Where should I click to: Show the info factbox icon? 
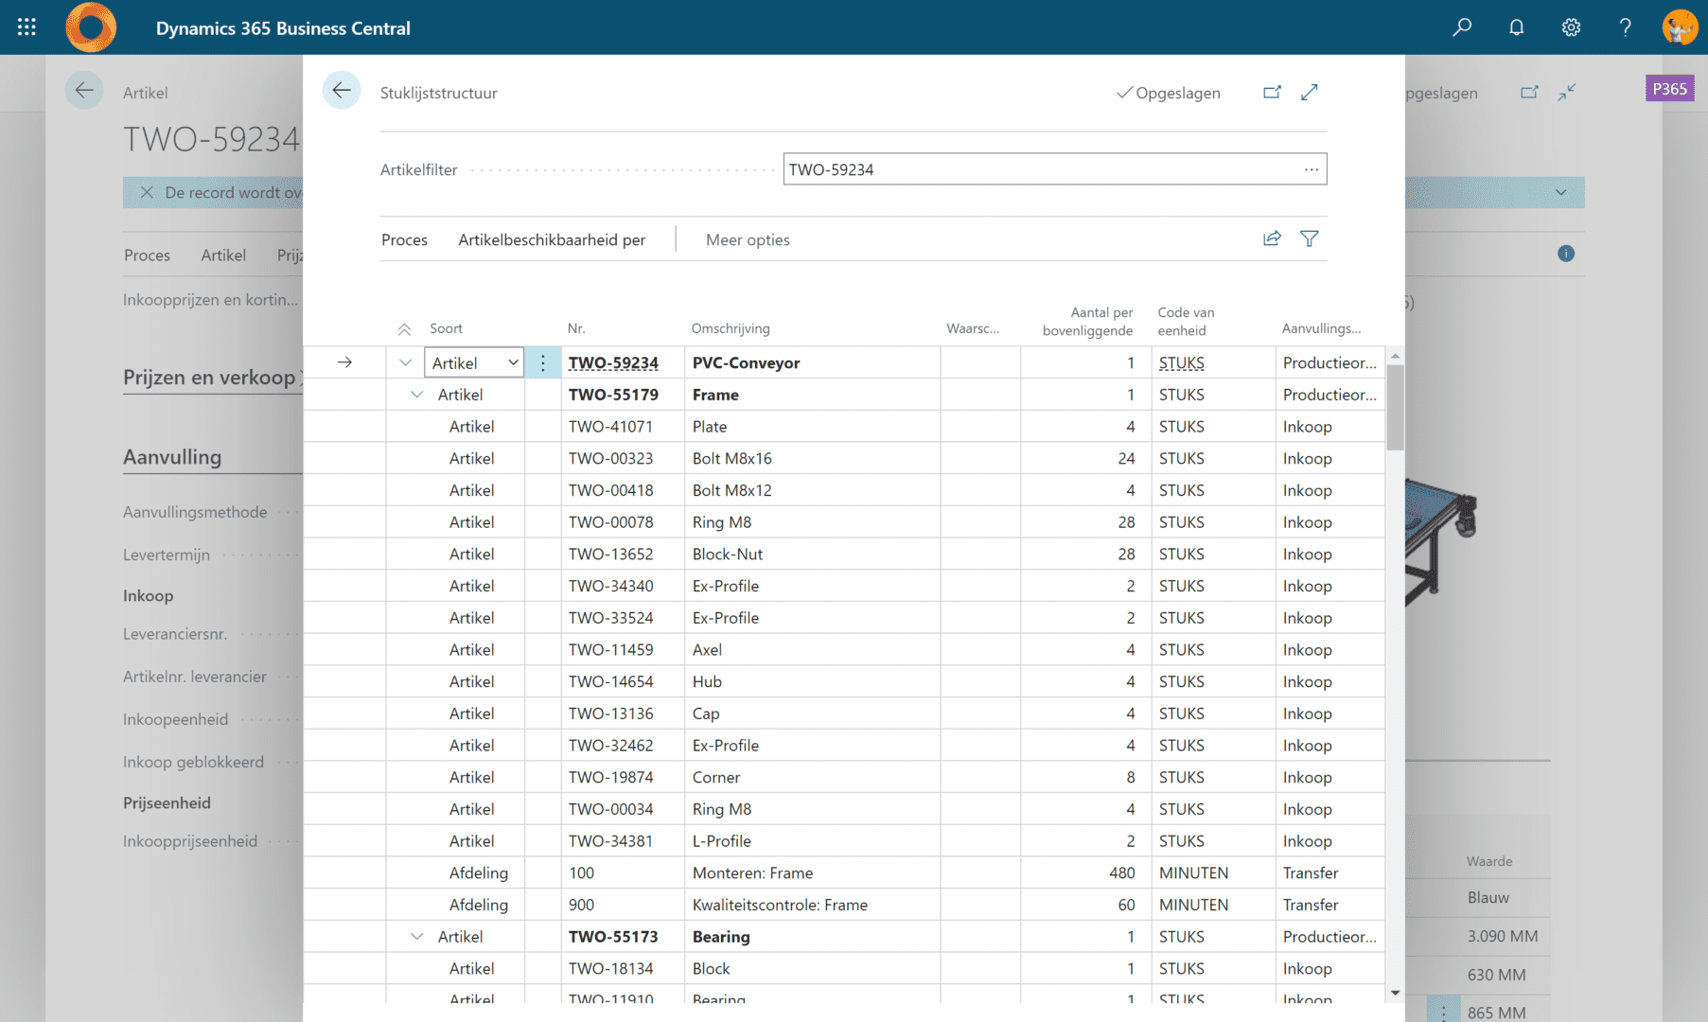pyautogui.click(x=1566, y=254)
